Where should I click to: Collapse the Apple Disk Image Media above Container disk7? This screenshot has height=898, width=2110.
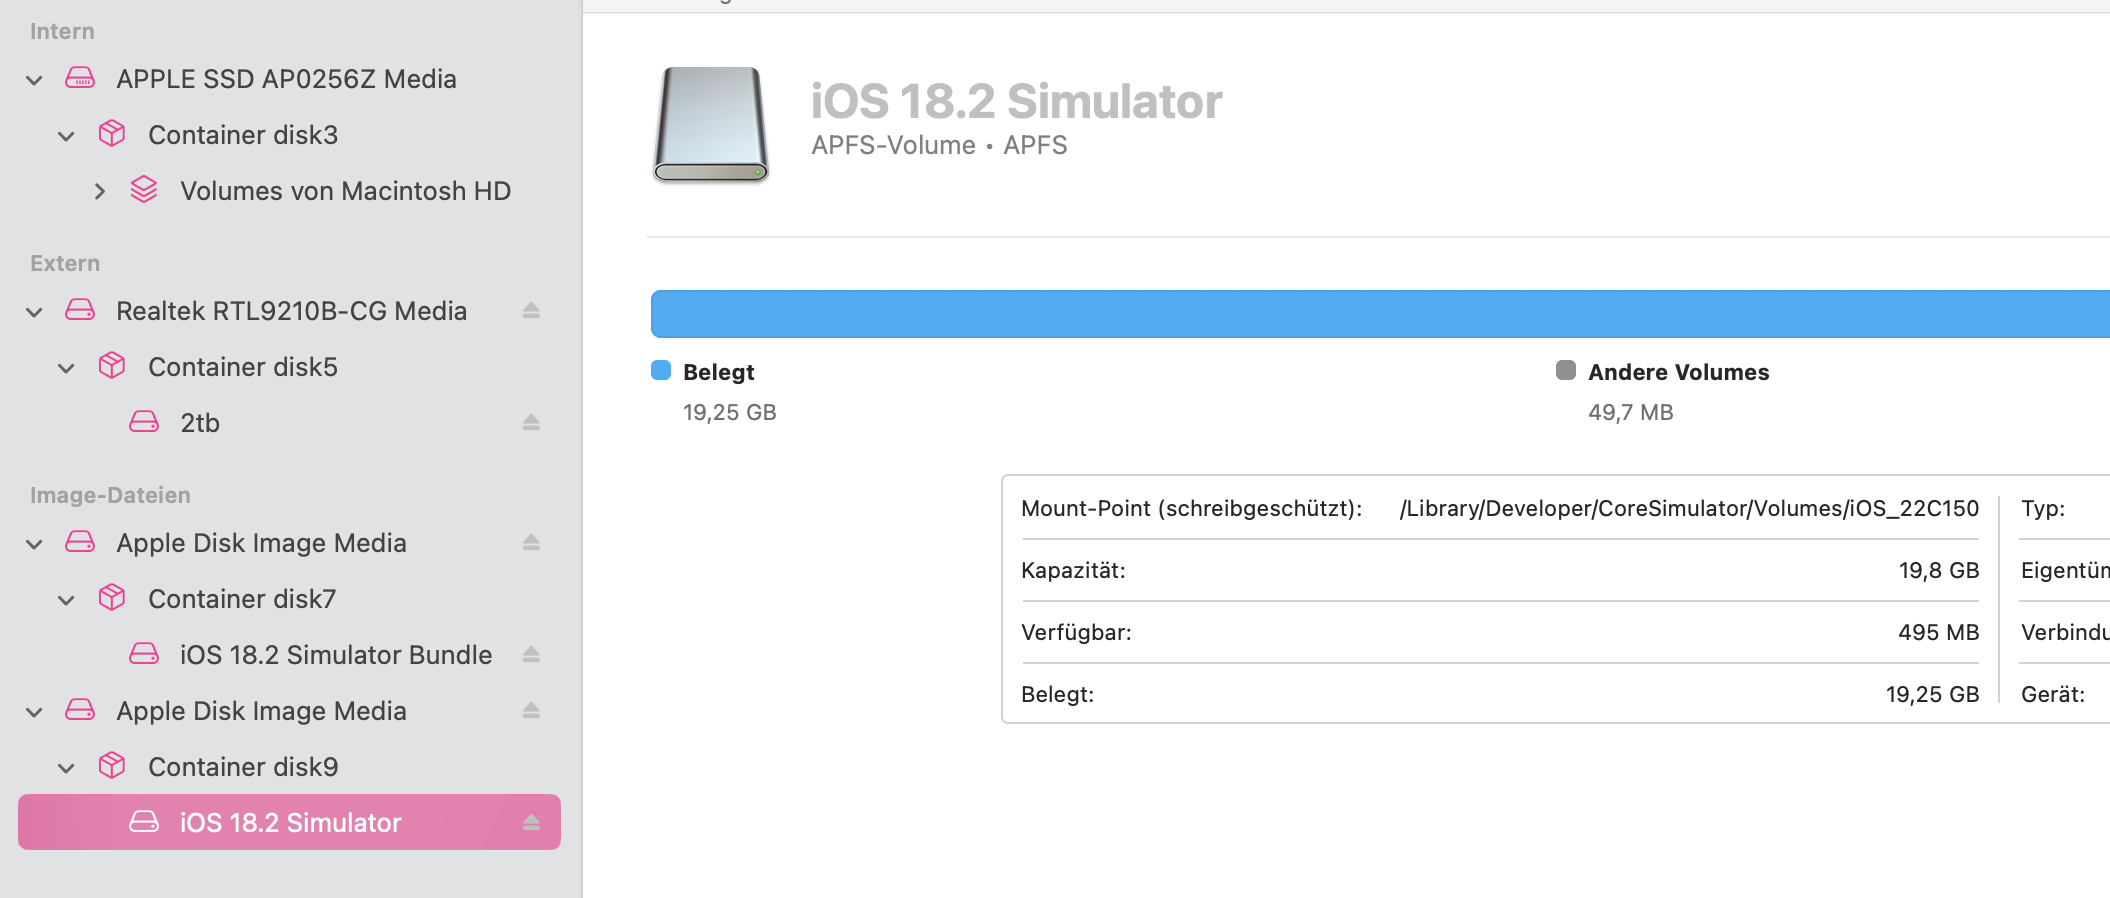click(x=35, y=544)
